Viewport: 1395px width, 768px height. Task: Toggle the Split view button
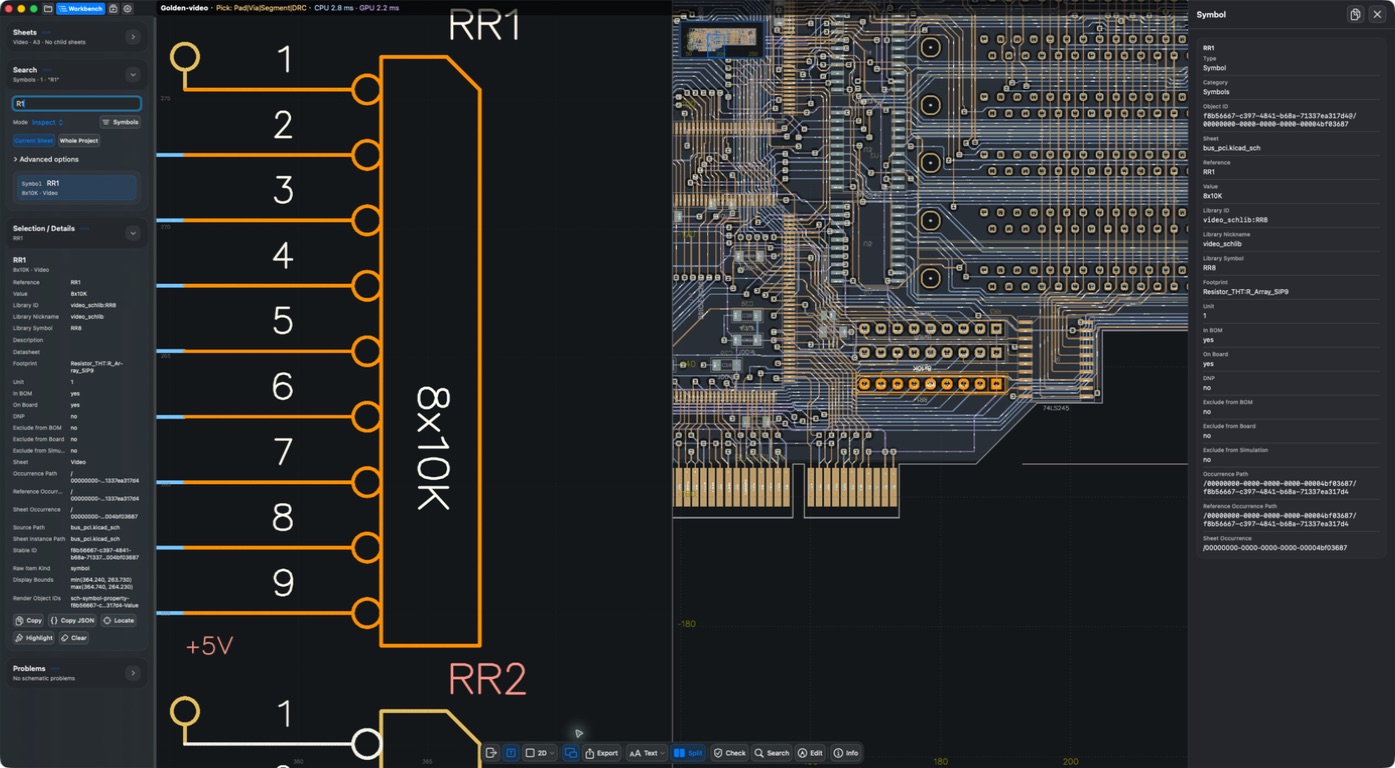pyautogui.click(x=688, y=753)
